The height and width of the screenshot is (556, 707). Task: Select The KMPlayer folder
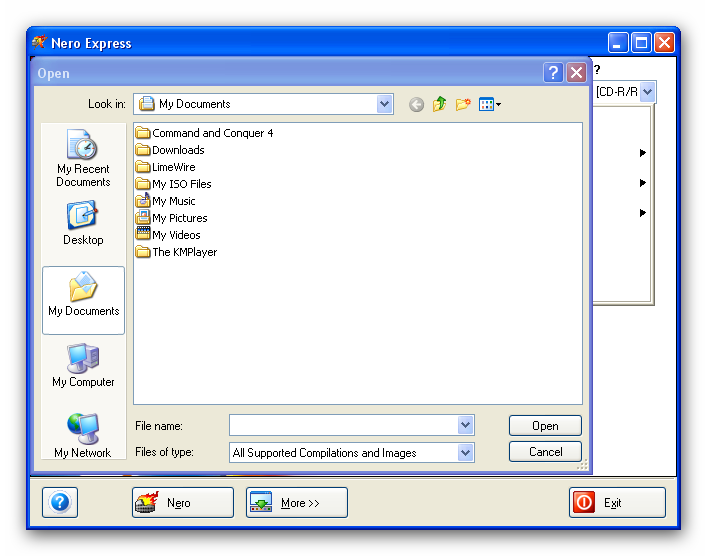click(x=176, y=252)
